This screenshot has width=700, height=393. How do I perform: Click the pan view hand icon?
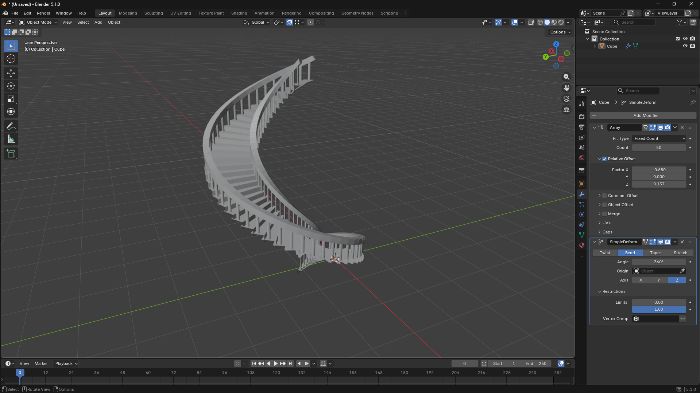tap(567, 88)
